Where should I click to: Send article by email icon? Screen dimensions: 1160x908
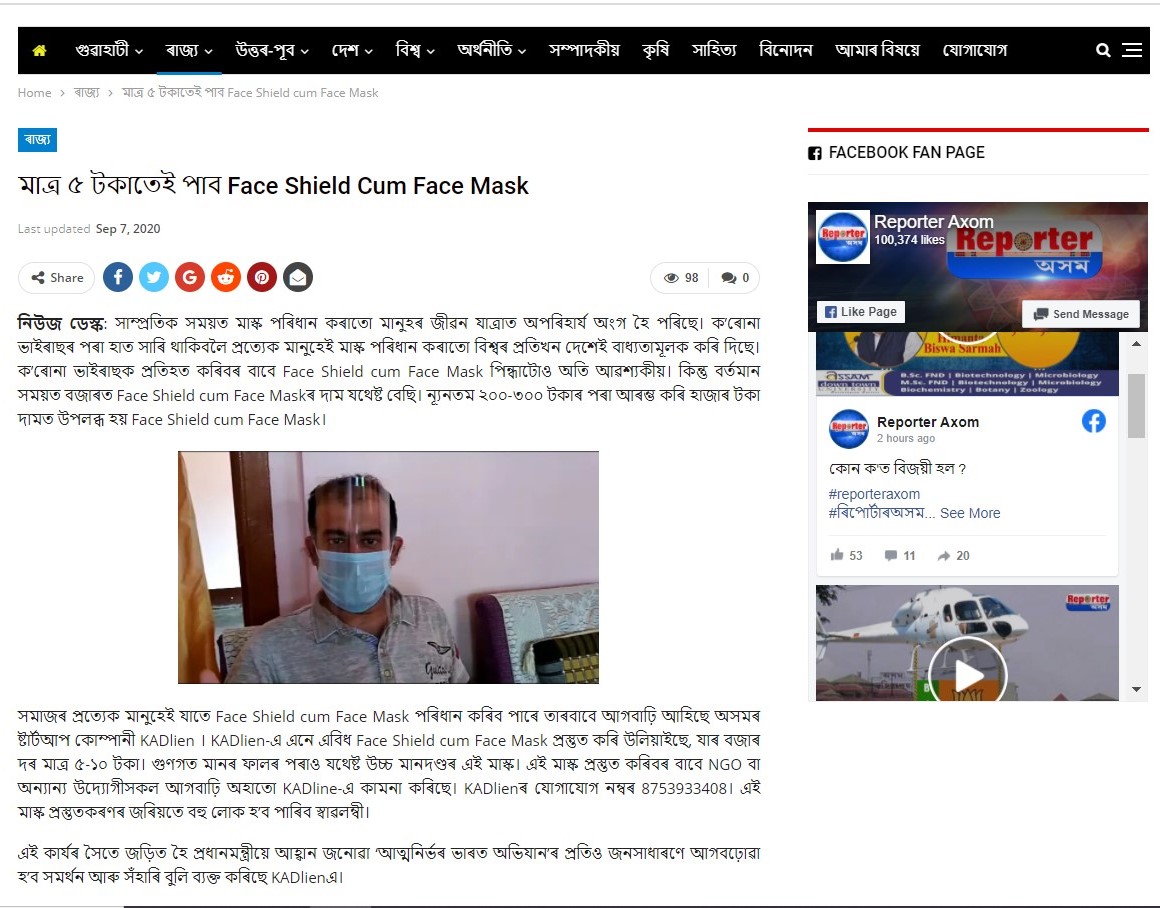pyautogui.click(x=298, y=278)
